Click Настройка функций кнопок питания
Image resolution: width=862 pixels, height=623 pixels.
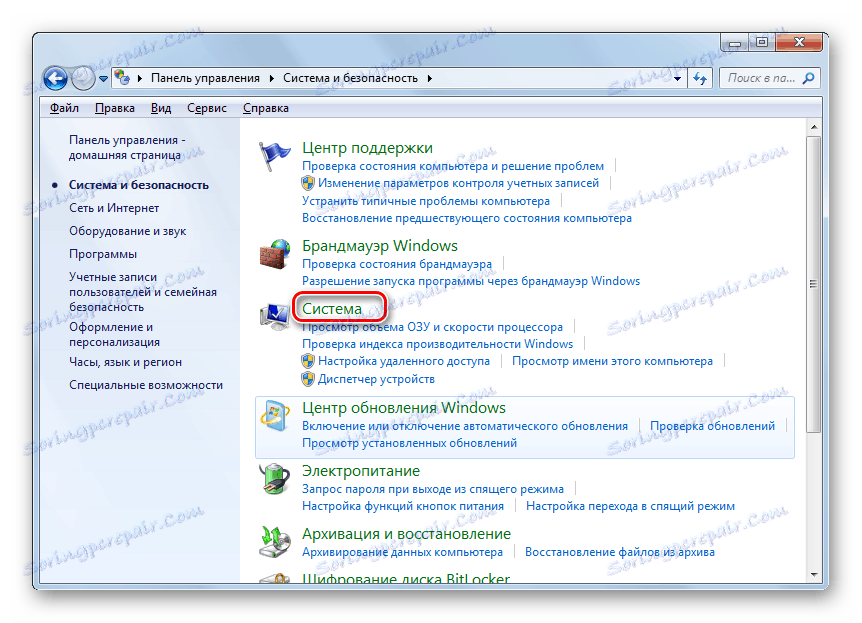click(x=403, y=506)
